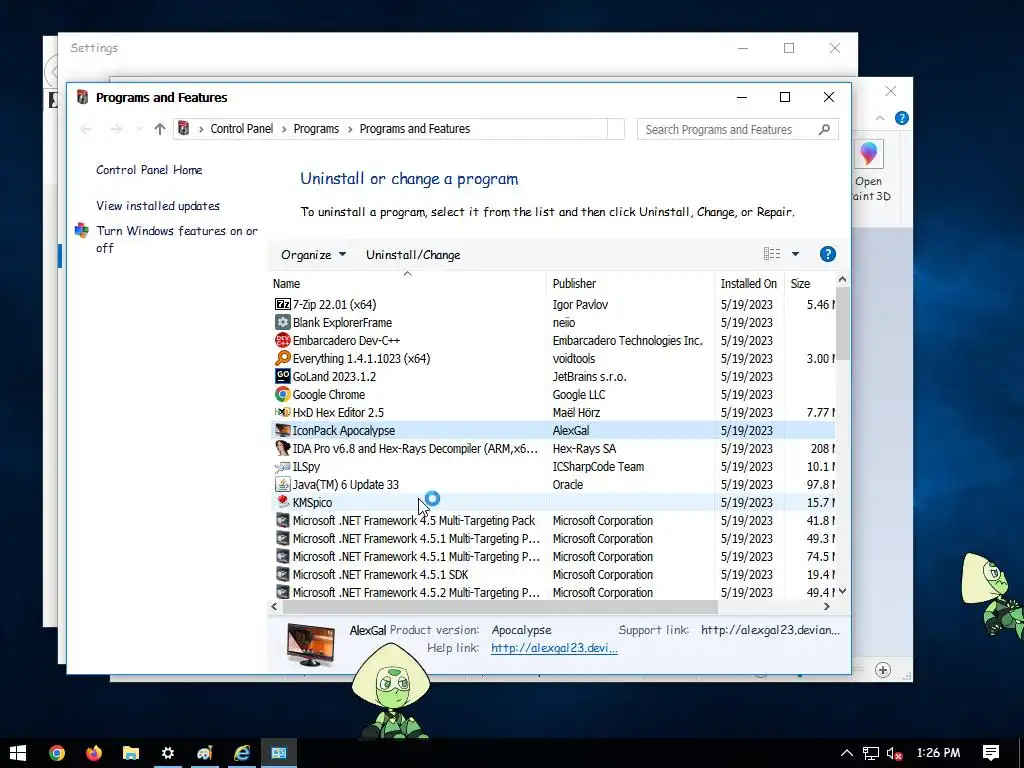Click the AlexGal monitor thumbnail in details pane
The image size is (1024, 768).
[310, 644]
